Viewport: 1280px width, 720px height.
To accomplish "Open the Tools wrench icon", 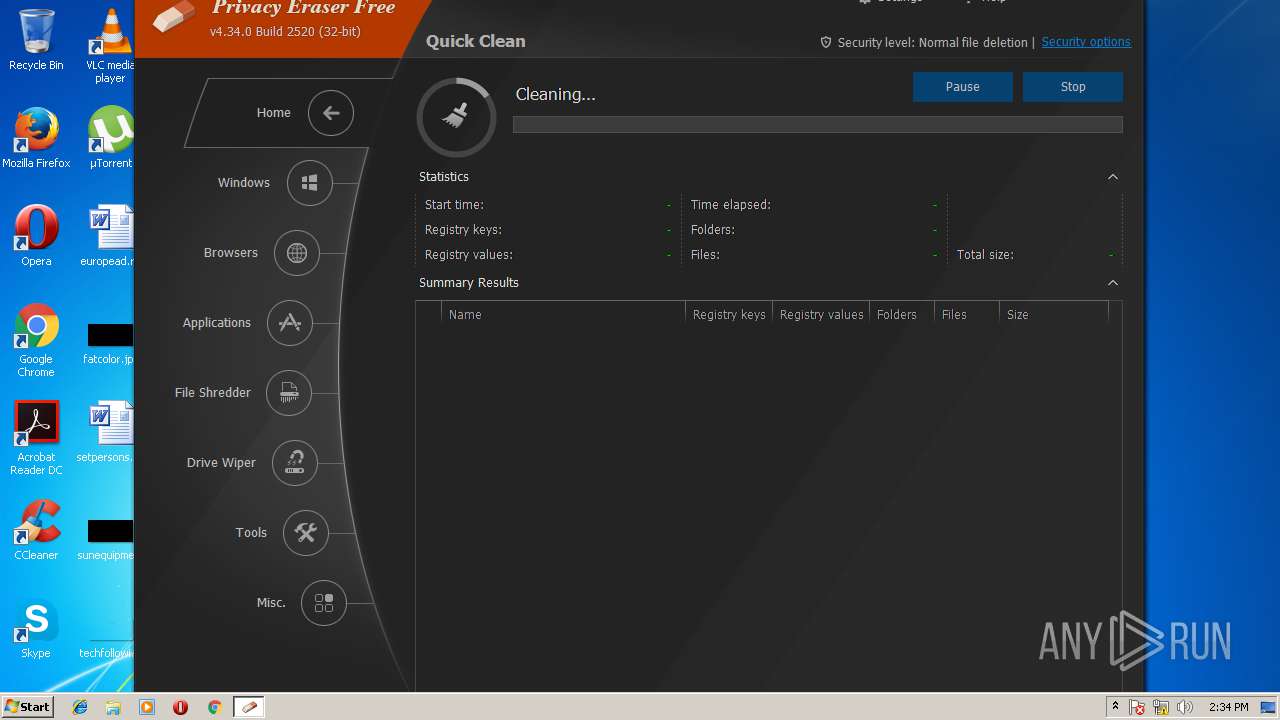I will point(306,533).
